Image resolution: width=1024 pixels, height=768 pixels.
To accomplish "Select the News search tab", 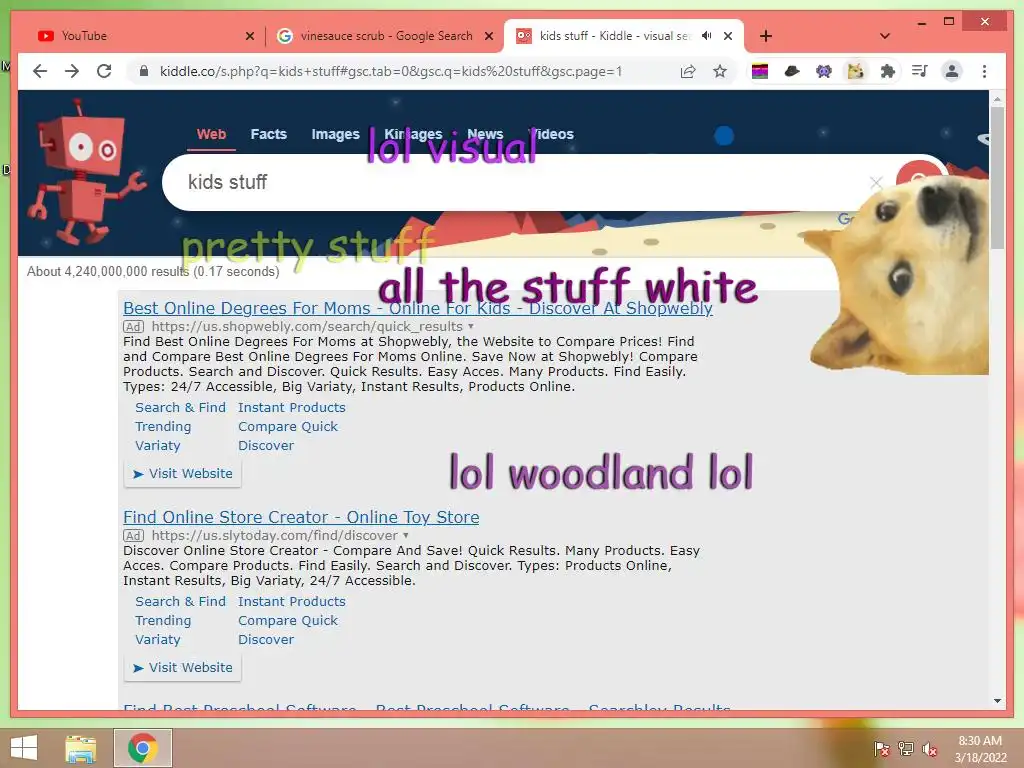I will click(485, 135).
